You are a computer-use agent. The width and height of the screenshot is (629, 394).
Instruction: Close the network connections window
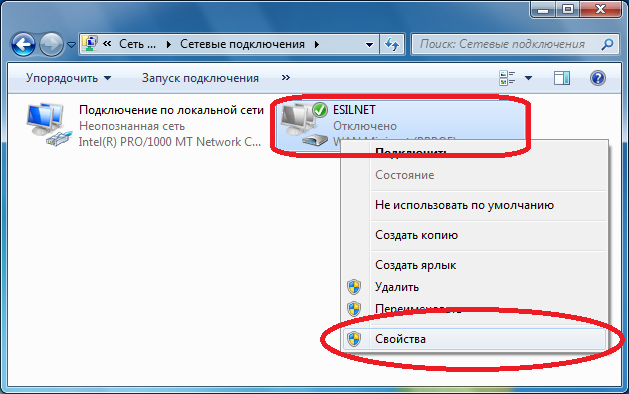[x=601, y=9]
